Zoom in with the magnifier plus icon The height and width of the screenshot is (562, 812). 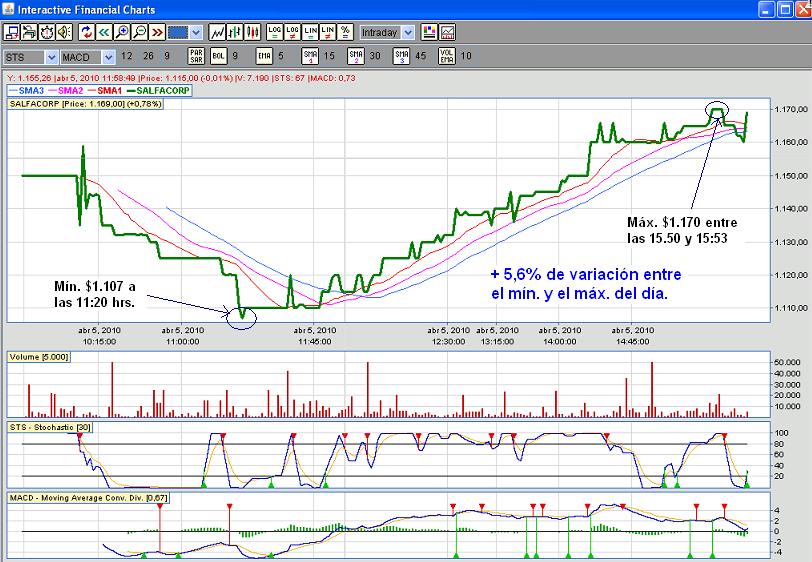tap(123, 32)
